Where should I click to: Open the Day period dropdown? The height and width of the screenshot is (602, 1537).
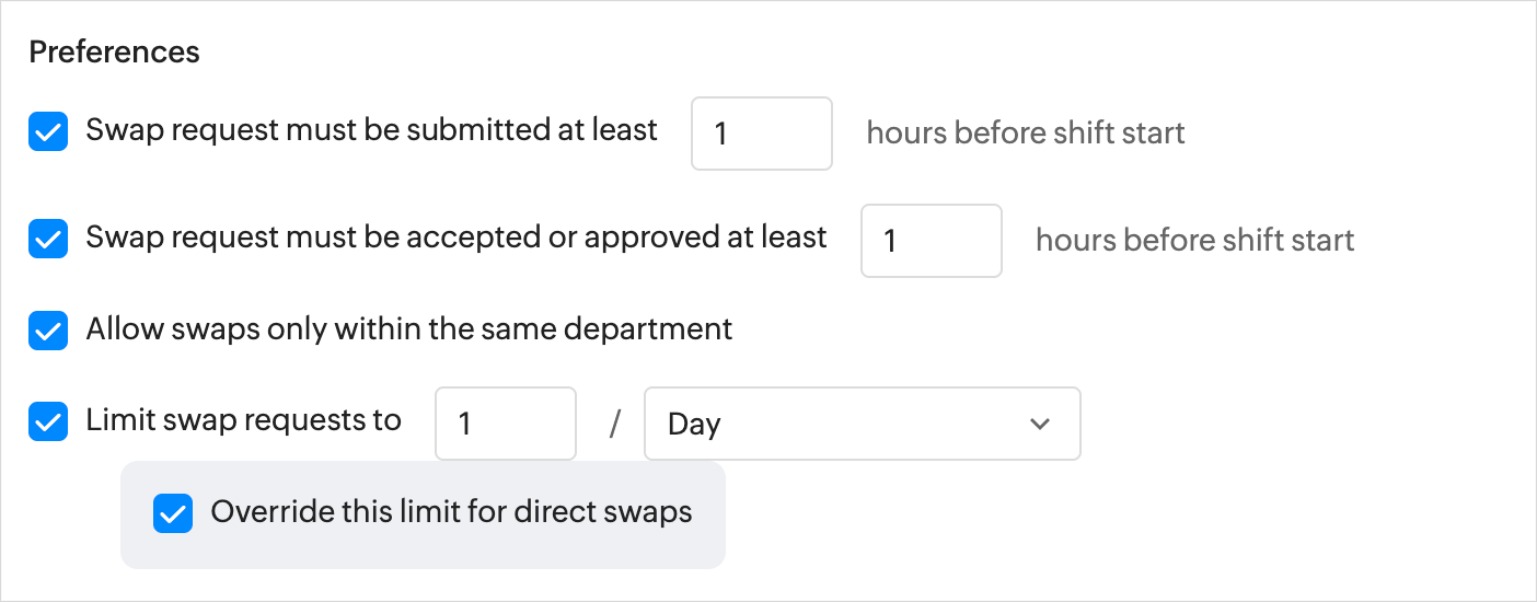(862, 423)
